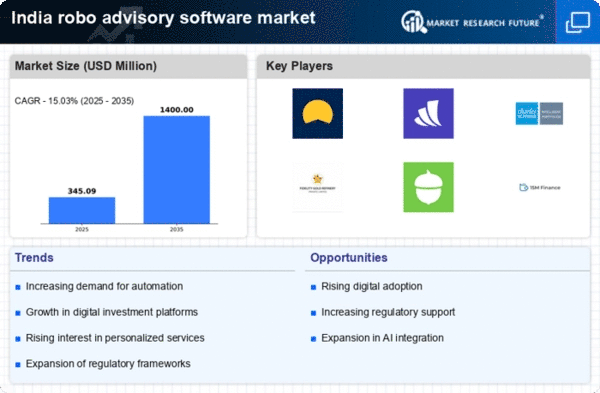Click 'Growth in digital investment platforms'
600x393 pixels.
tap(112, 312)
